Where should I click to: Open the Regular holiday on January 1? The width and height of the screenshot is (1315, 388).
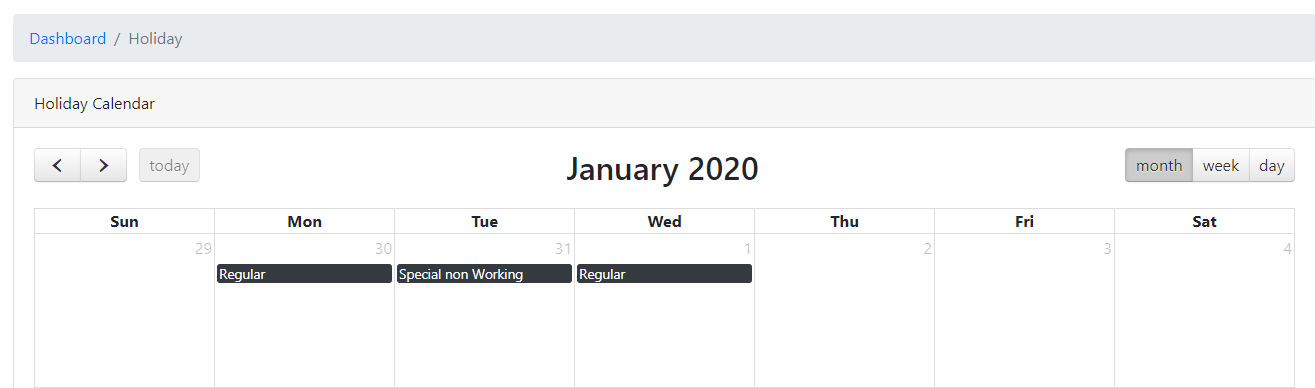[x=664, y=274]
